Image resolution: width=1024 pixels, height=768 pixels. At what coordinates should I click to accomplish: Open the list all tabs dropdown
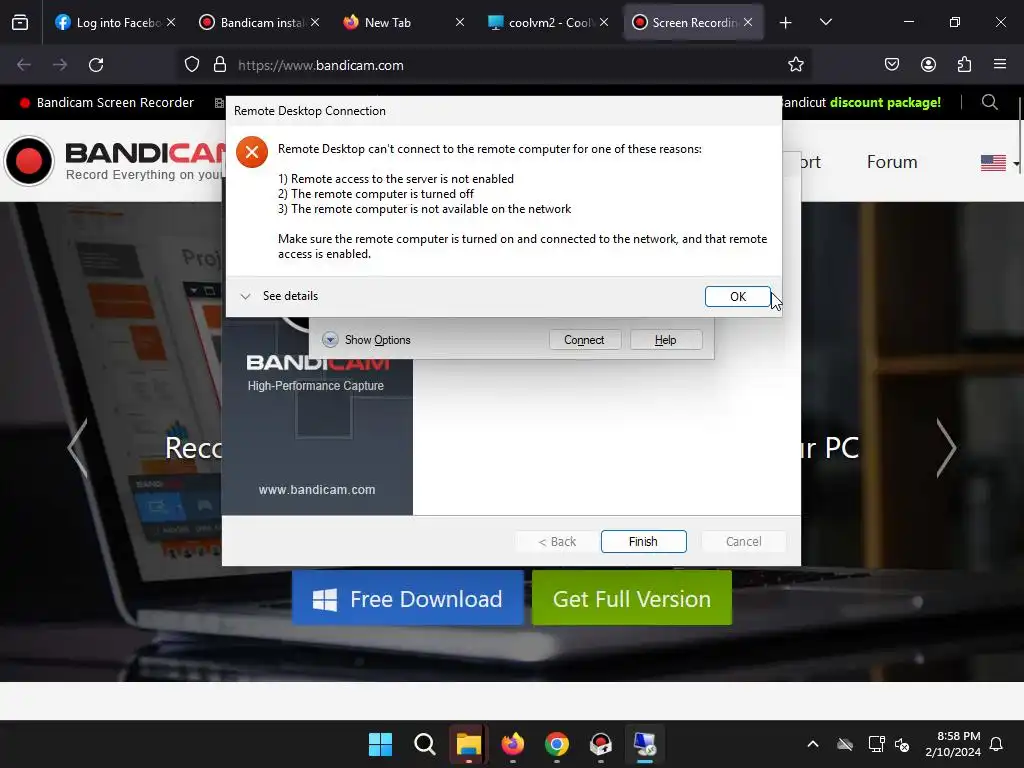(x=825, y=22)
